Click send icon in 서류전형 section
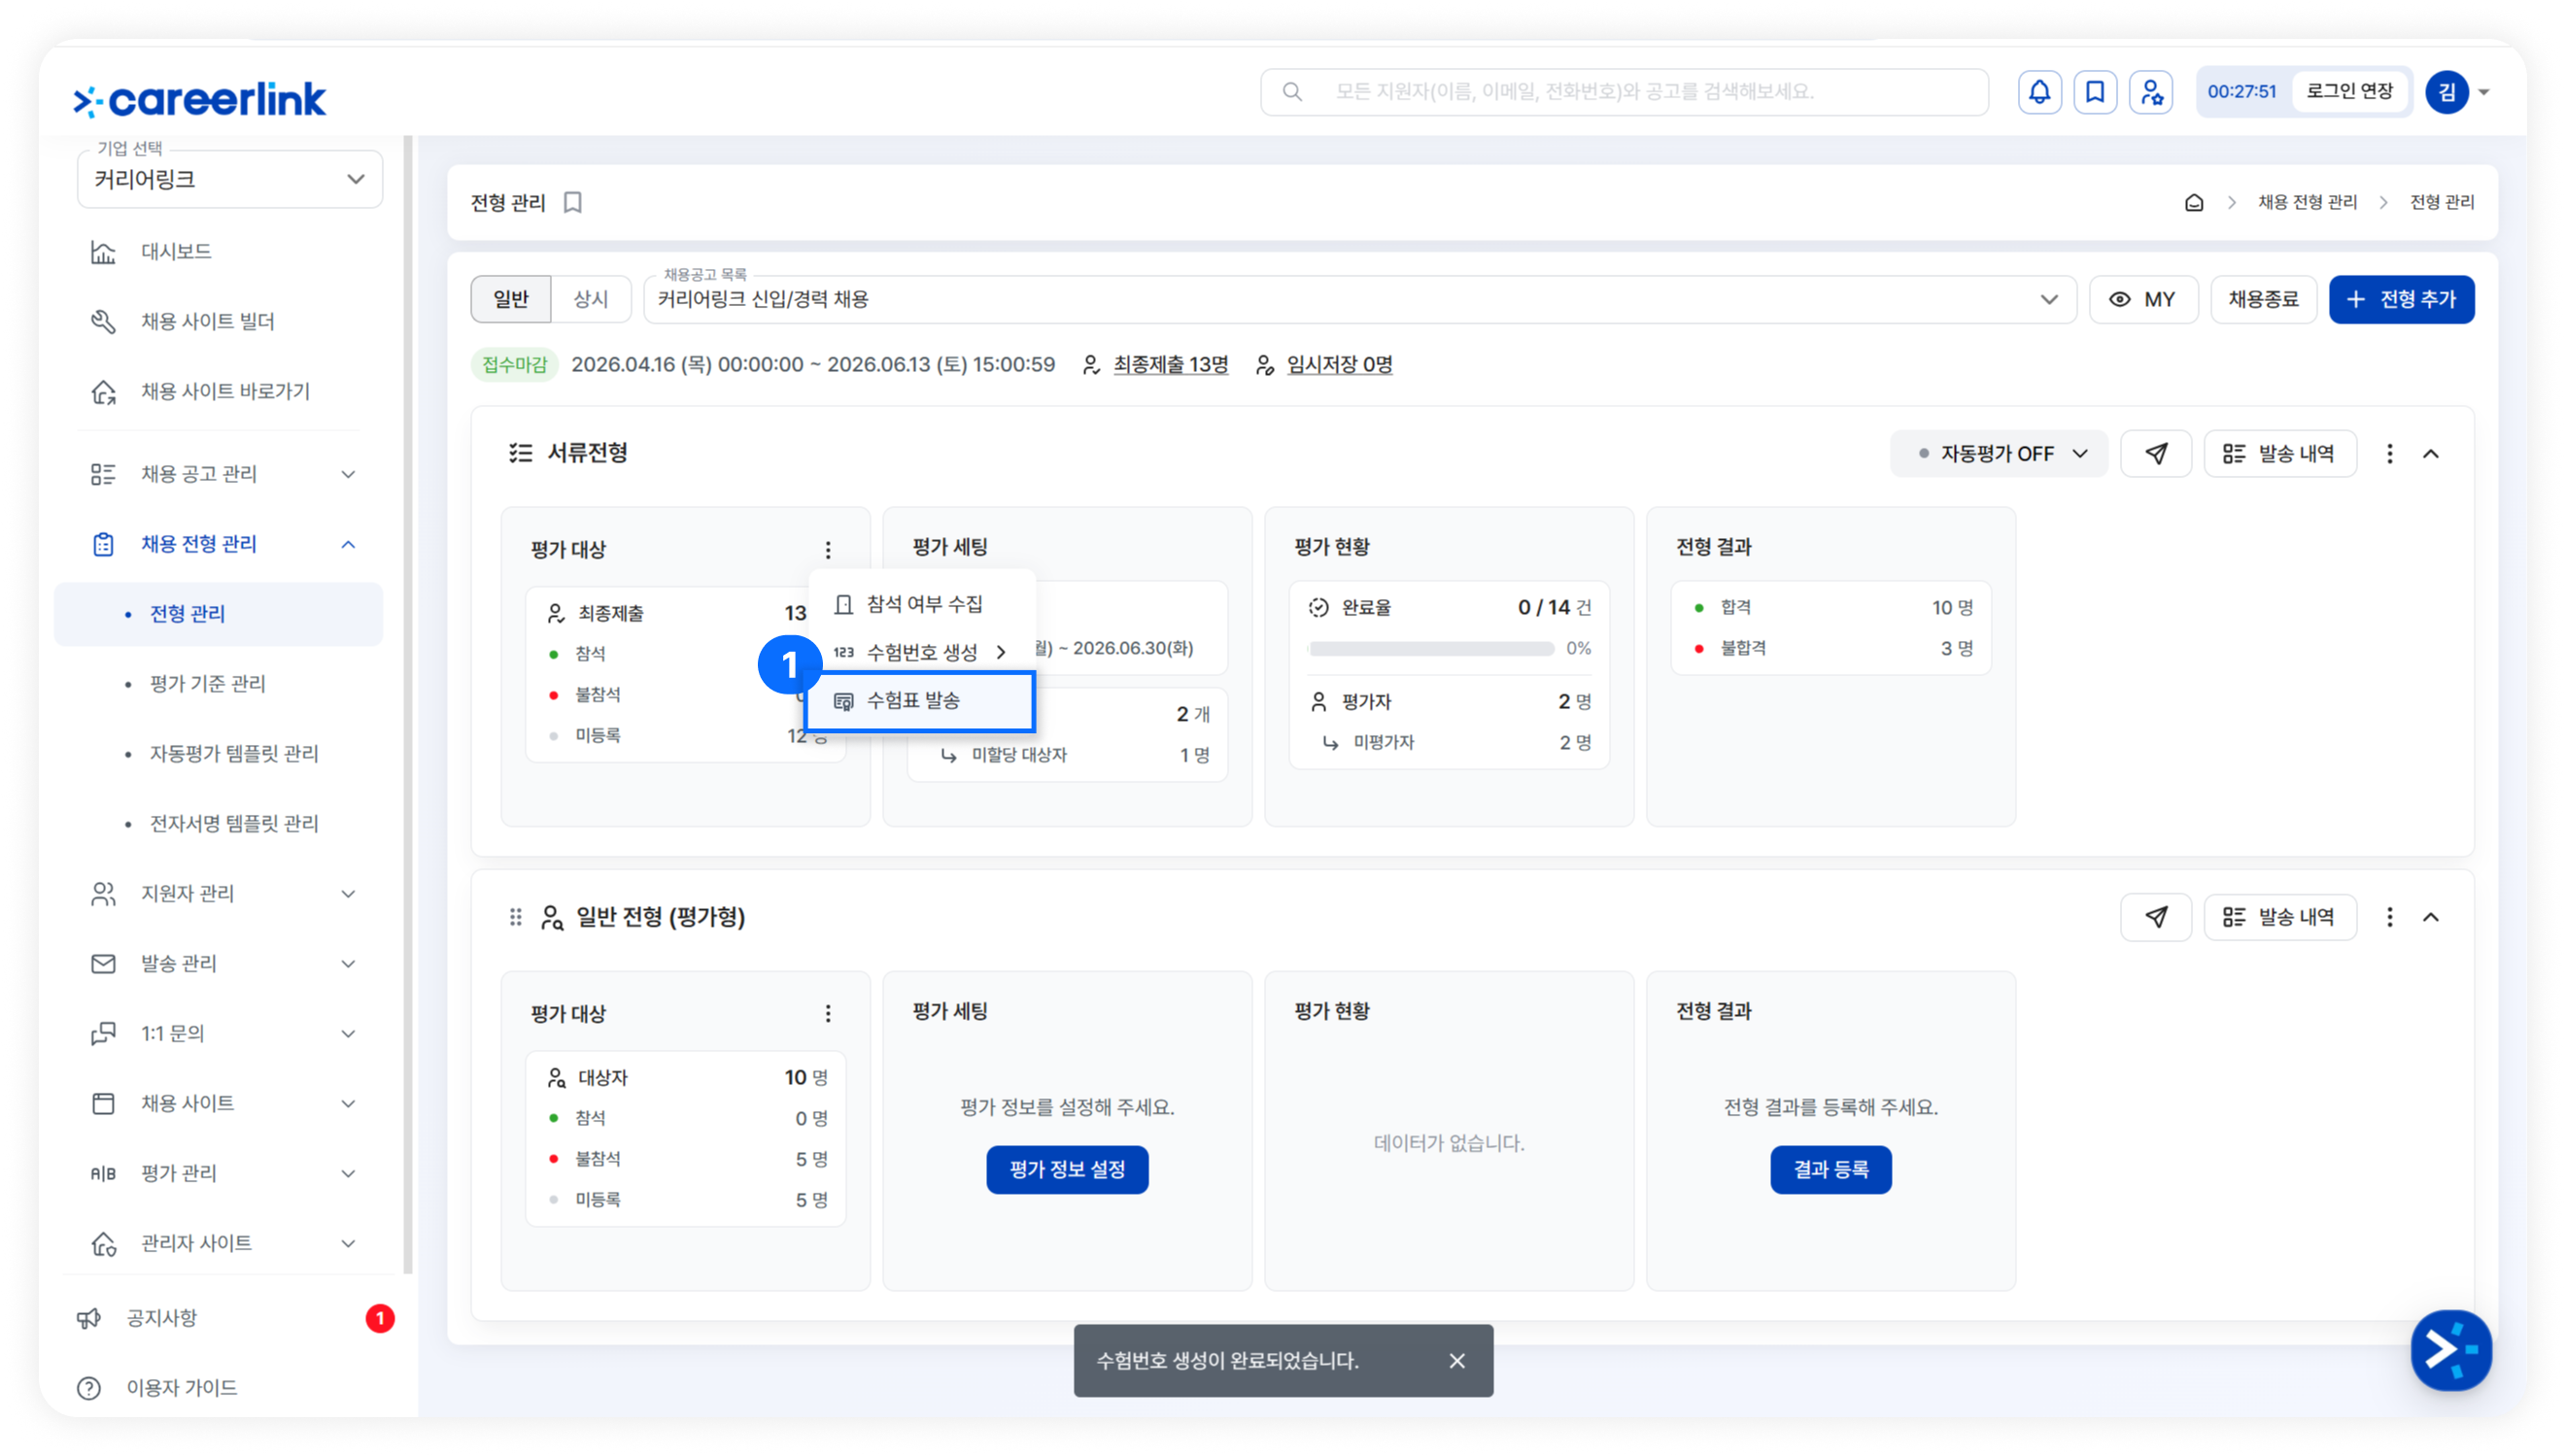The height and width of the screenshot is (1456, 2566). [x=2155, y=454]
